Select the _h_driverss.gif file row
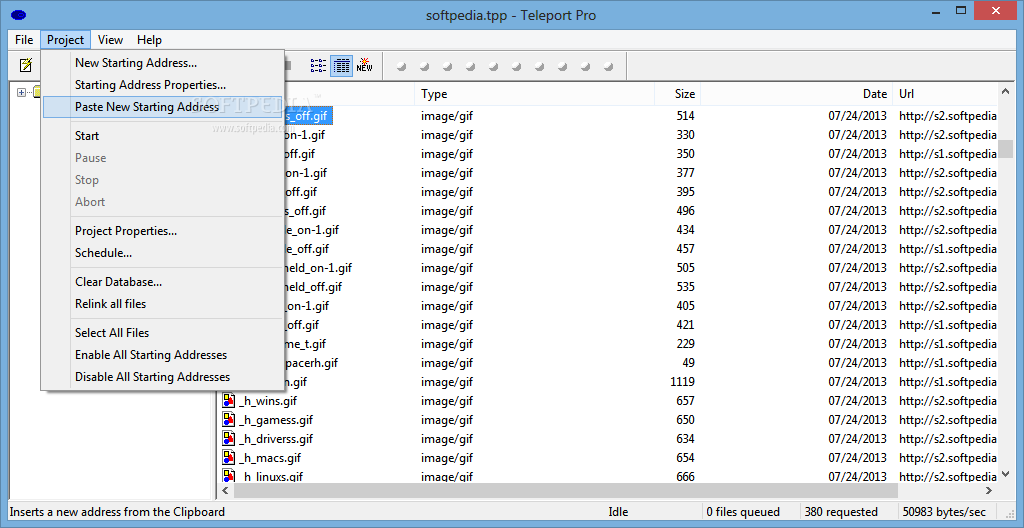This screenshot has width=1024, height=528. 609,438
